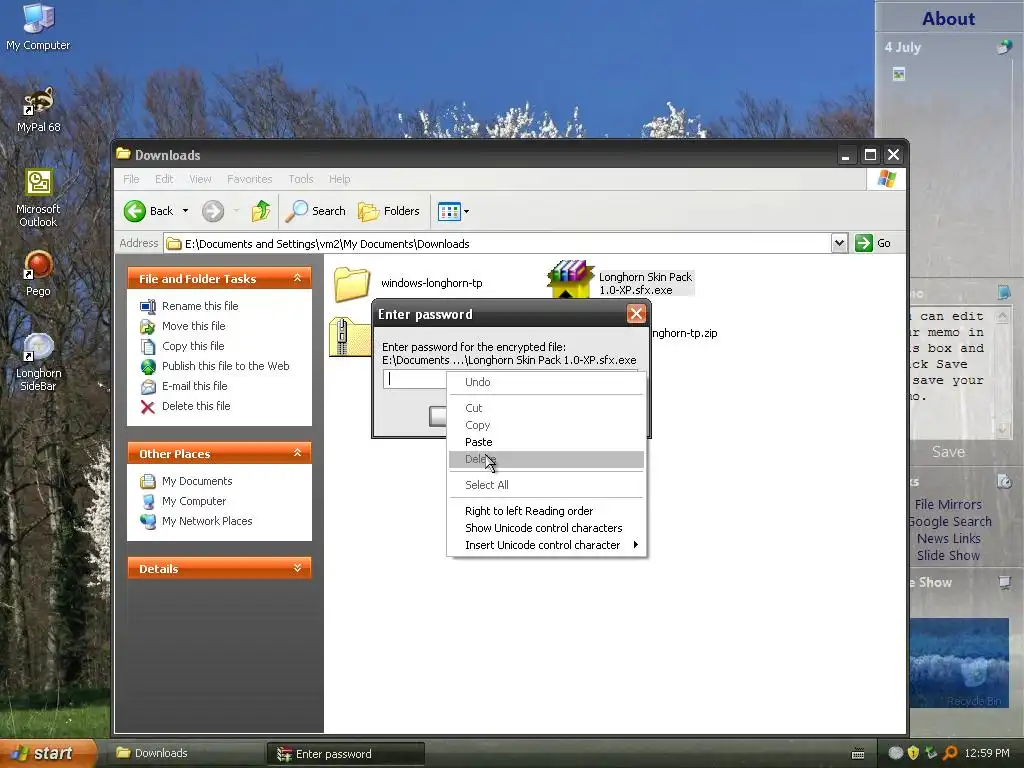Expand the Address bar dropdown
1024x768 pixels.
(x=839, y=243)
